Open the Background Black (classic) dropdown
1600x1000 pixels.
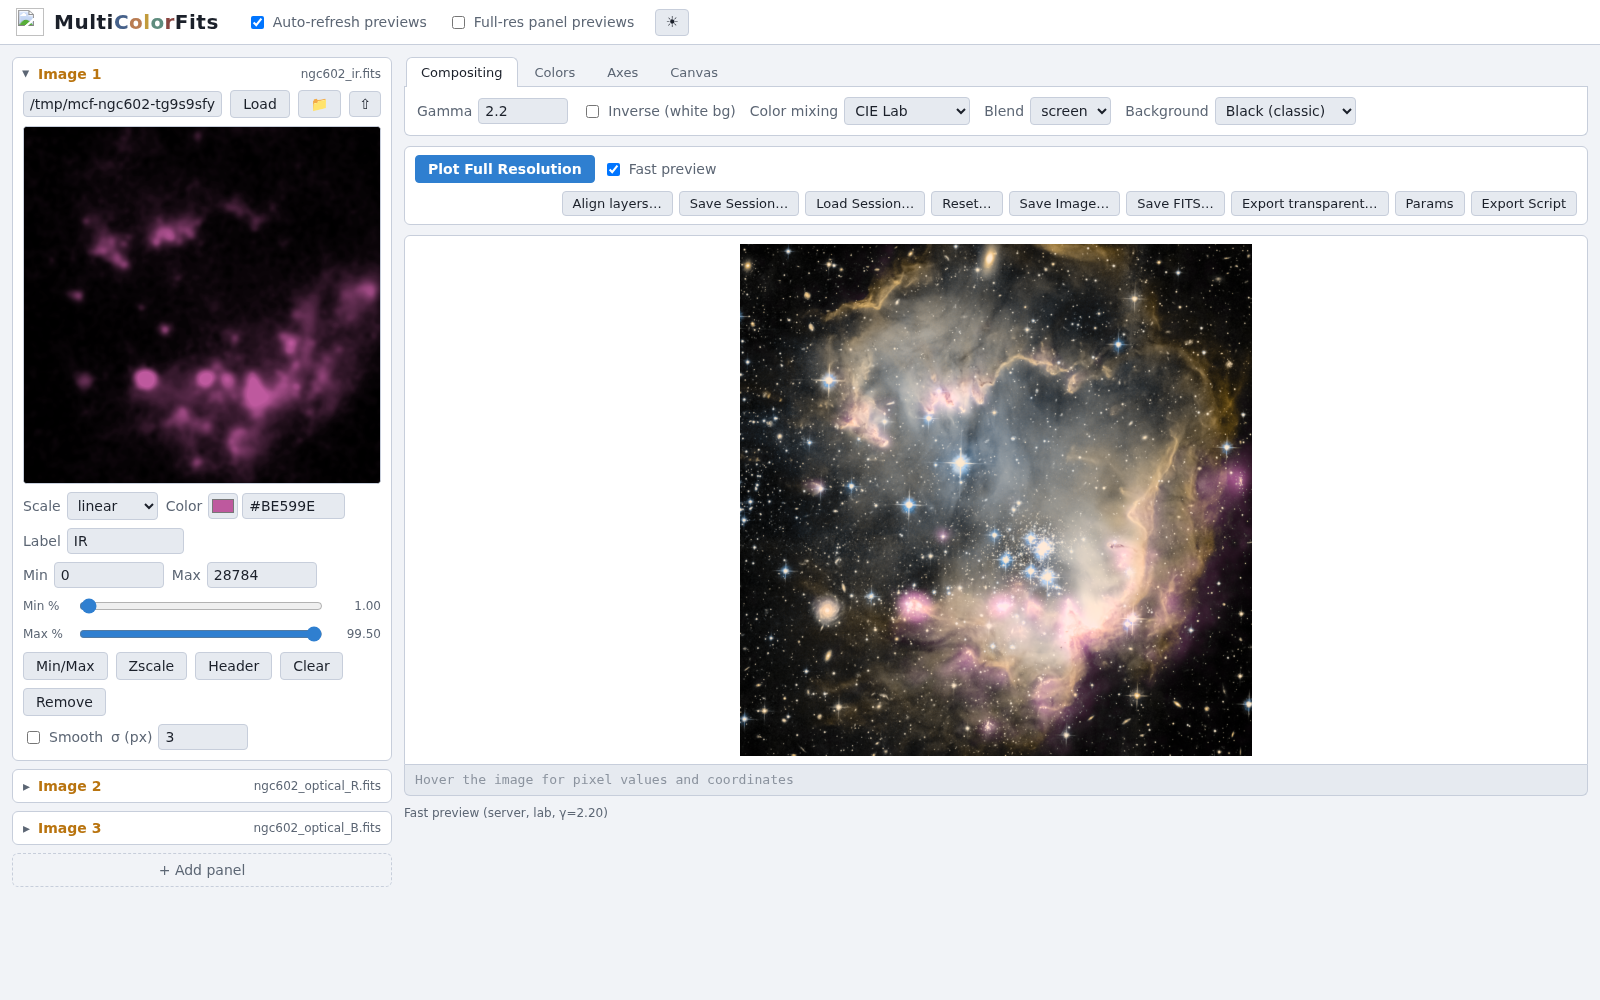pos(1285,111)
